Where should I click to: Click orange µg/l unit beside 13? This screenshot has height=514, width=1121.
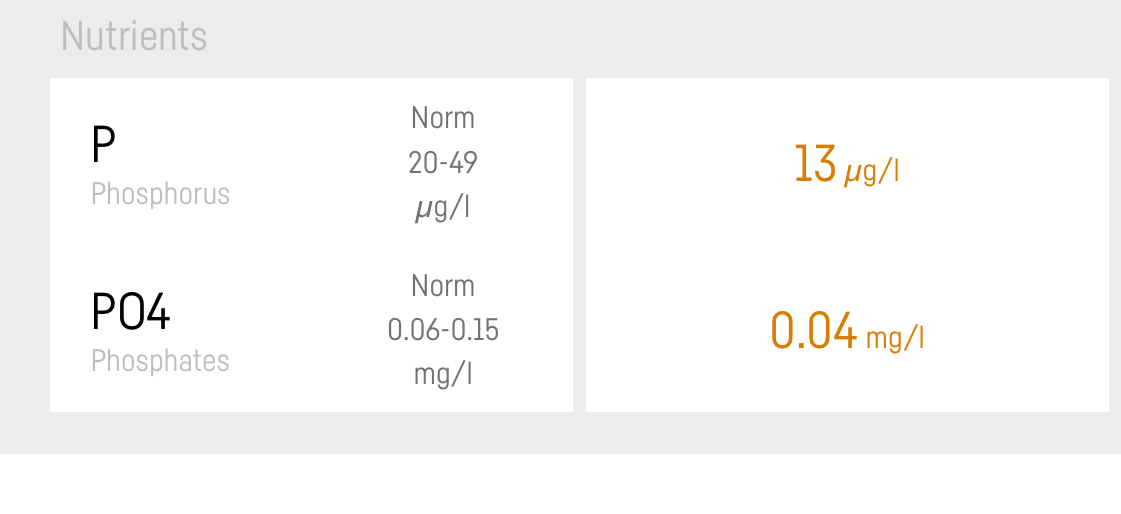[x=871, y=172]
